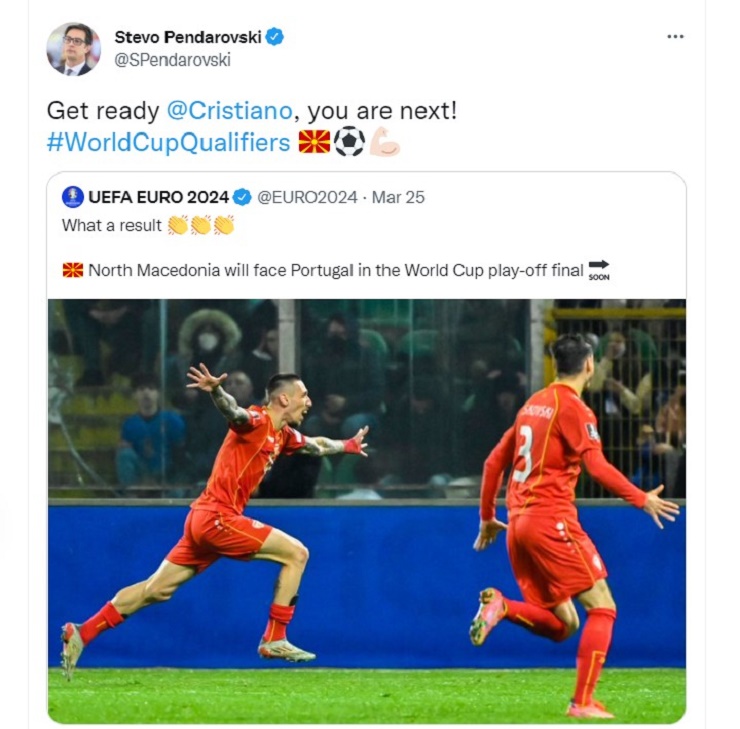Click the @EURO2024 handle in the quoted tweet
Viewport: 740px width, 729px height.
coord(307,197)
